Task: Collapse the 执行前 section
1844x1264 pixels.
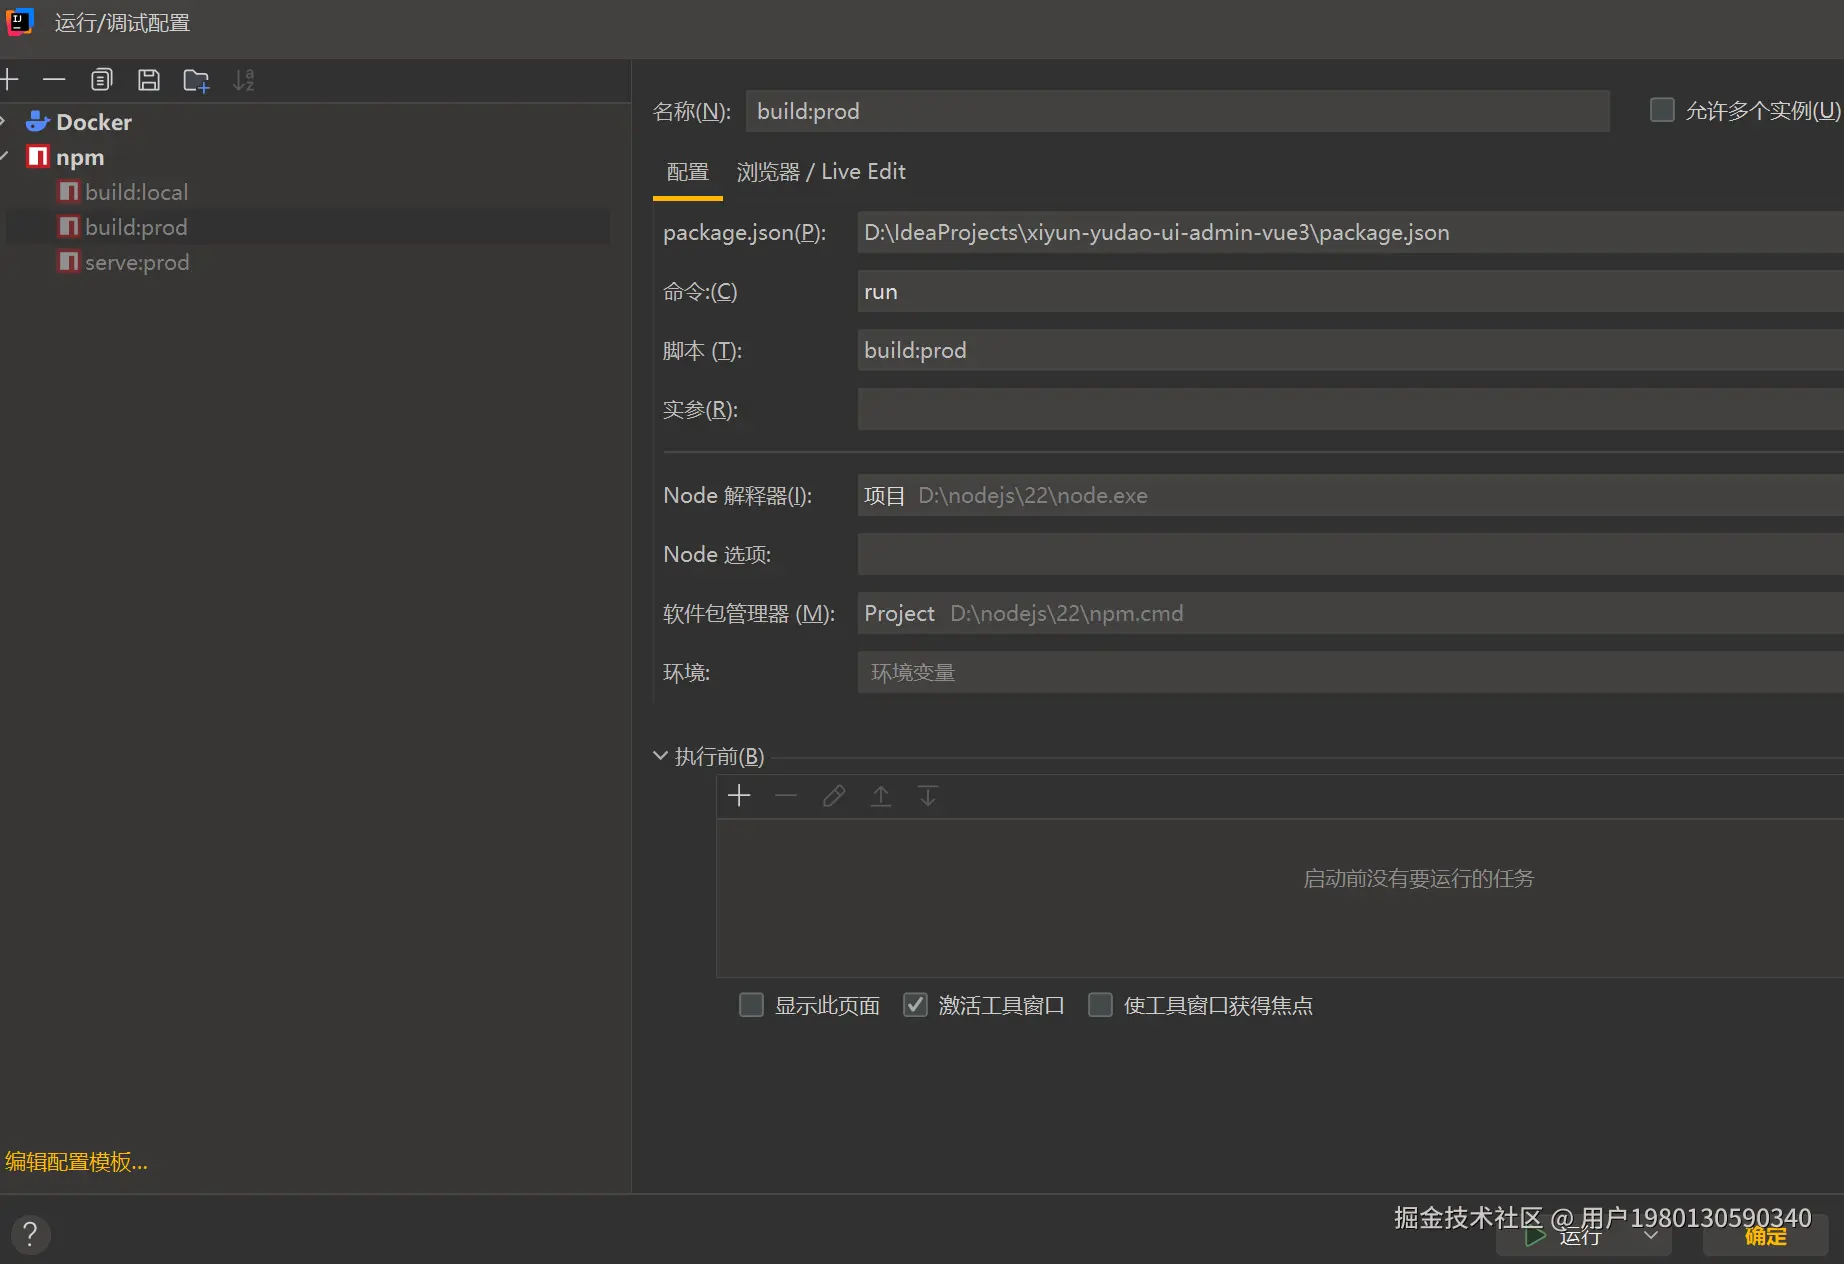Action: point(660,756)
